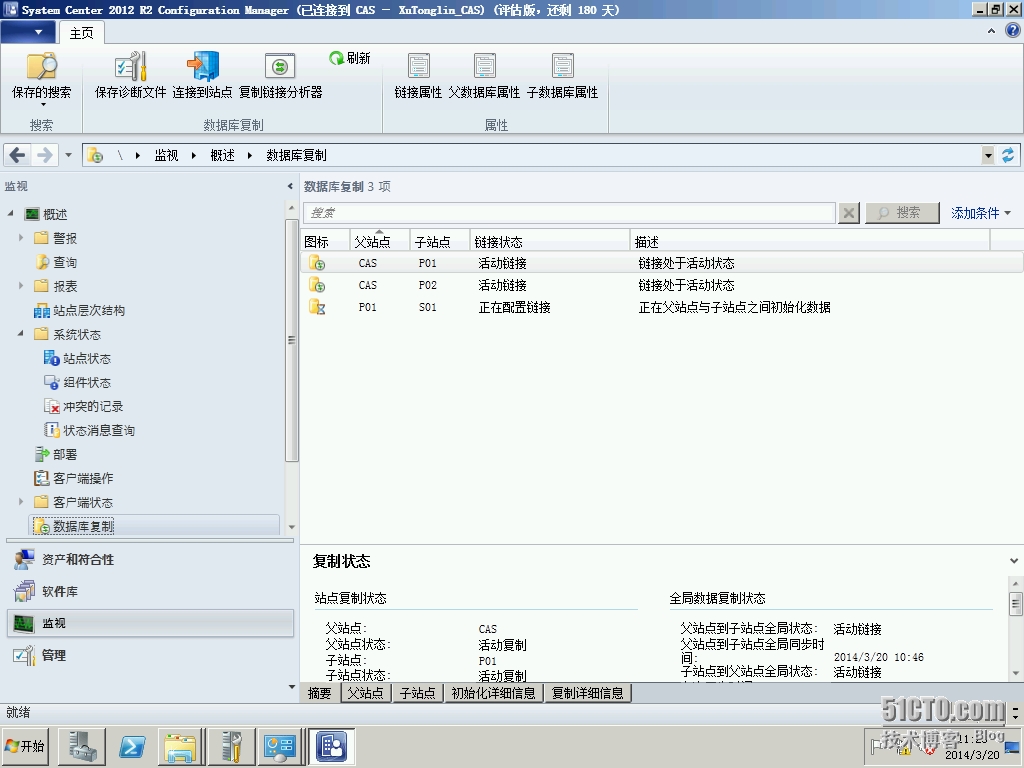Switch to 摘要 tab
The width and height of the screenshot is (1024, 768).
(320, 694)
